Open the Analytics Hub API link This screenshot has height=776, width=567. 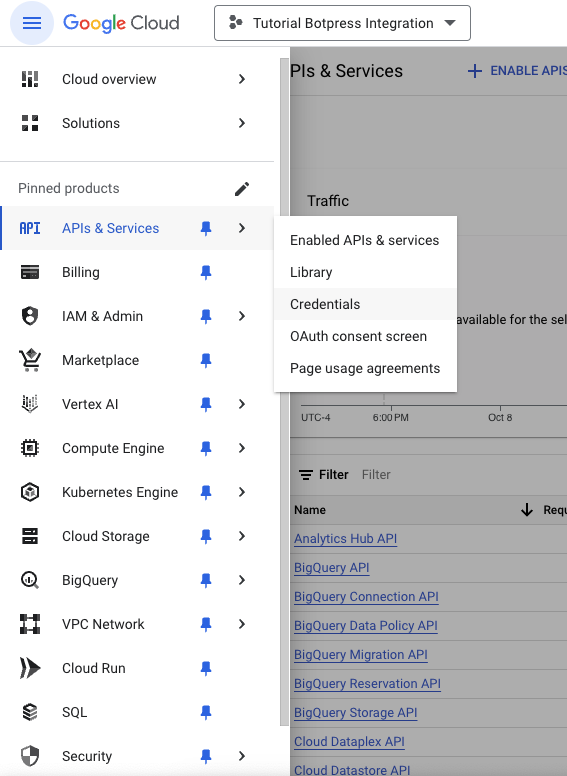coord(345,538)
